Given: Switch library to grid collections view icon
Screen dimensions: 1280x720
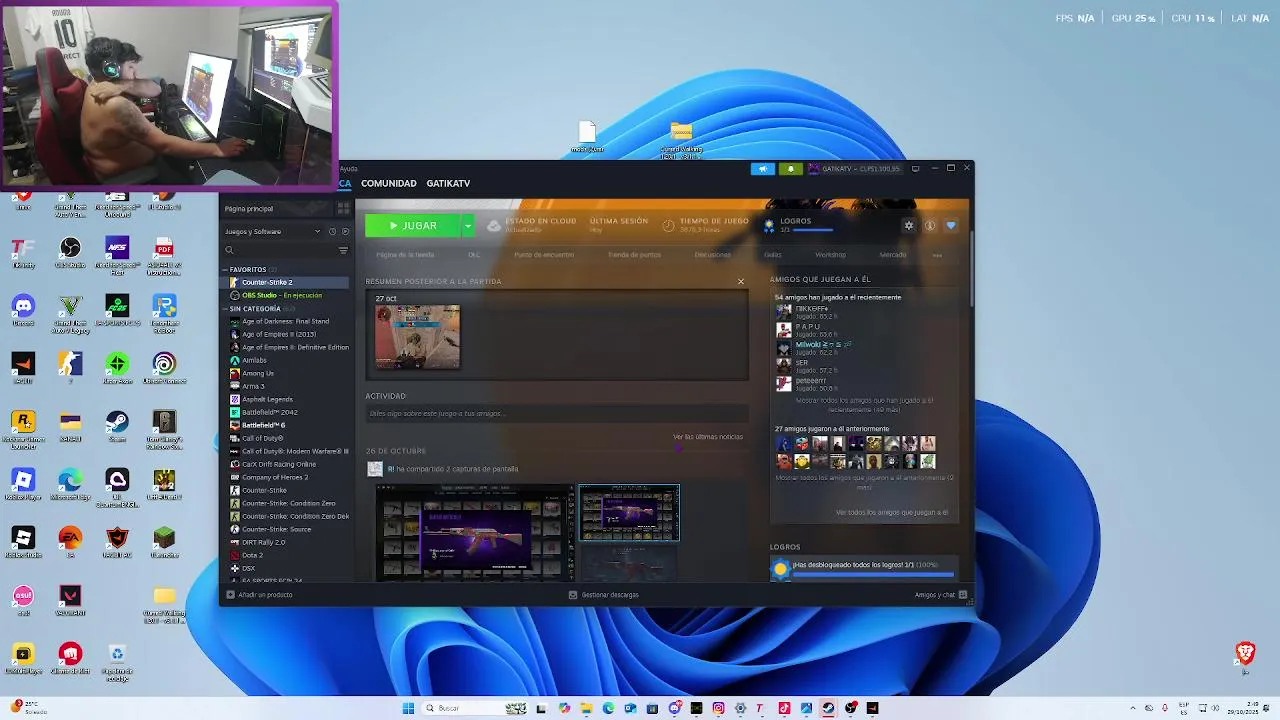Looking at the screenshot, I should (x=343, y=209).
